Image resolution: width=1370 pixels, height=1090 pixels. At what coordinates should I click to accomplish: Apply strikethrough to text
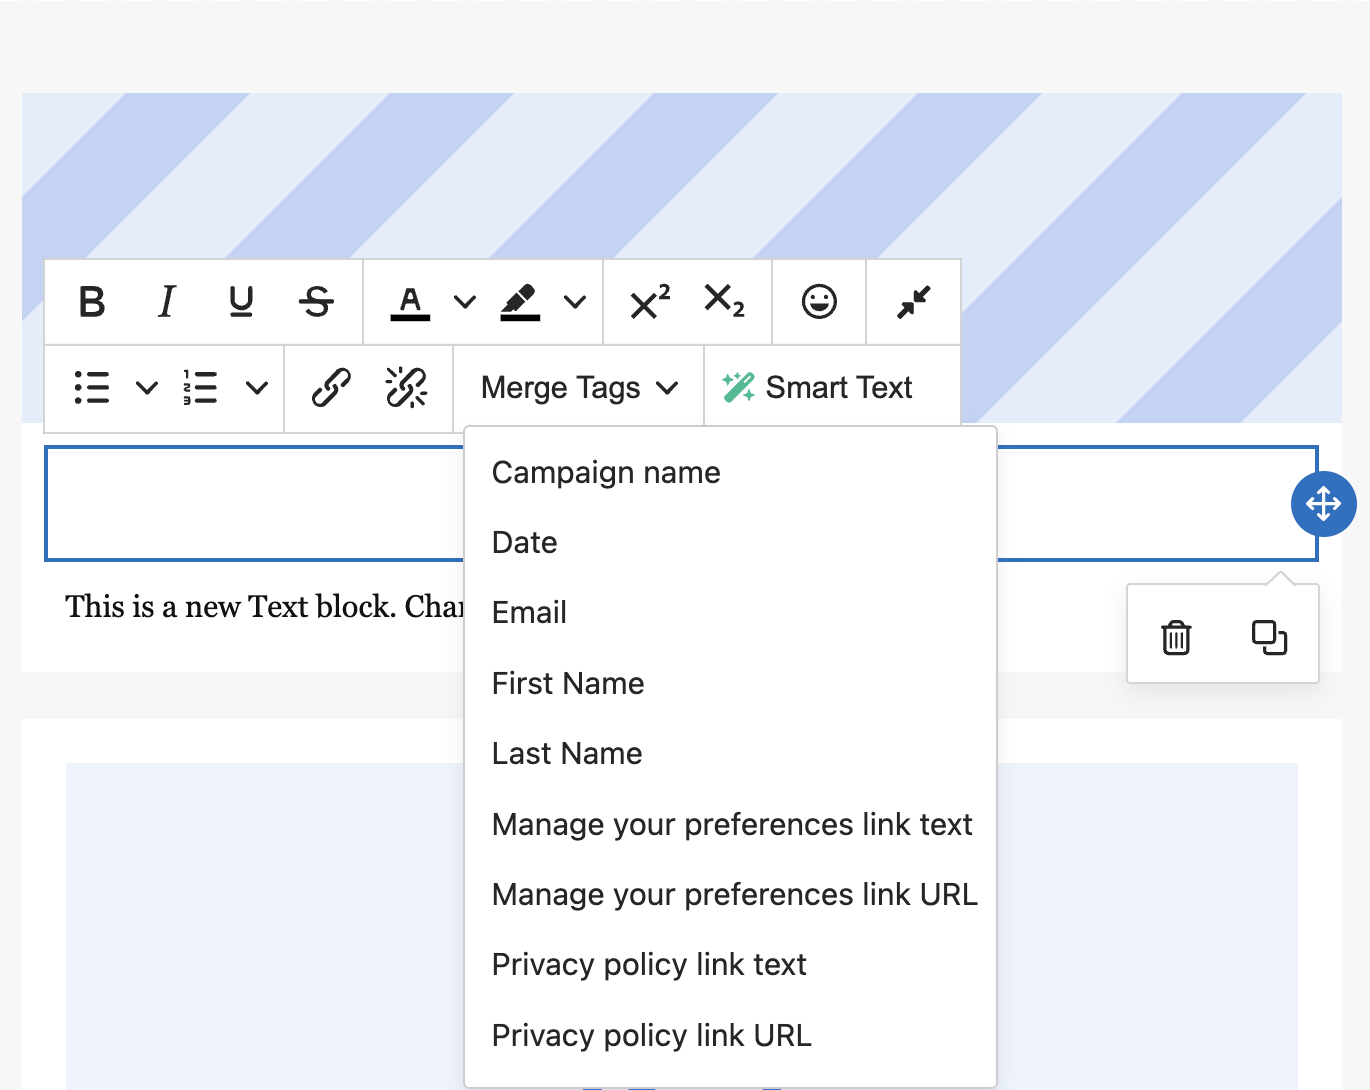point(317,302)
